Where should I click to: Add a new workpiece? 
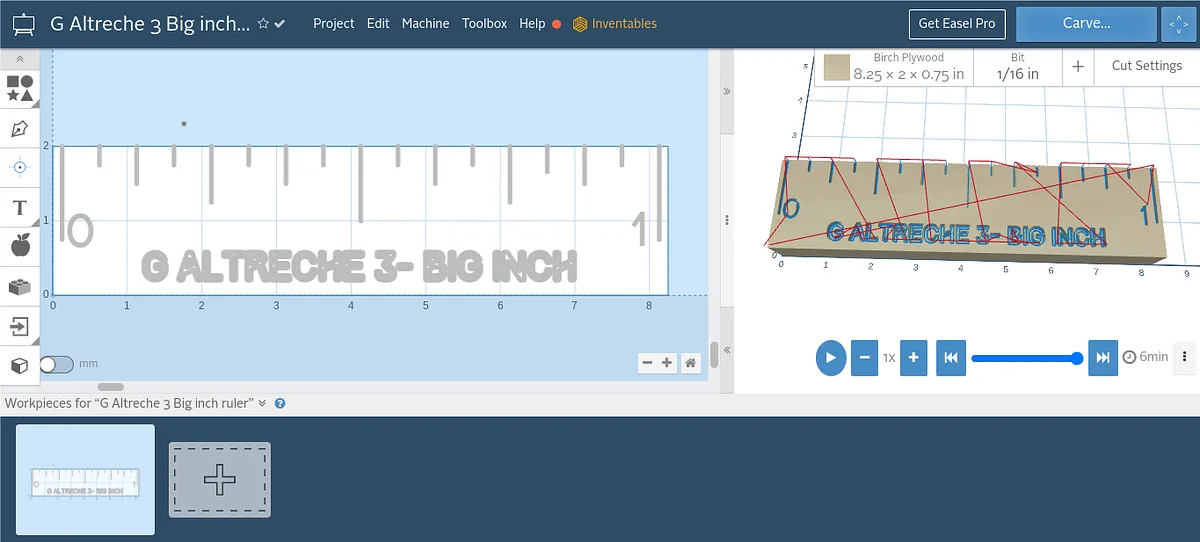pyautogui.click(x=220, y=480)
